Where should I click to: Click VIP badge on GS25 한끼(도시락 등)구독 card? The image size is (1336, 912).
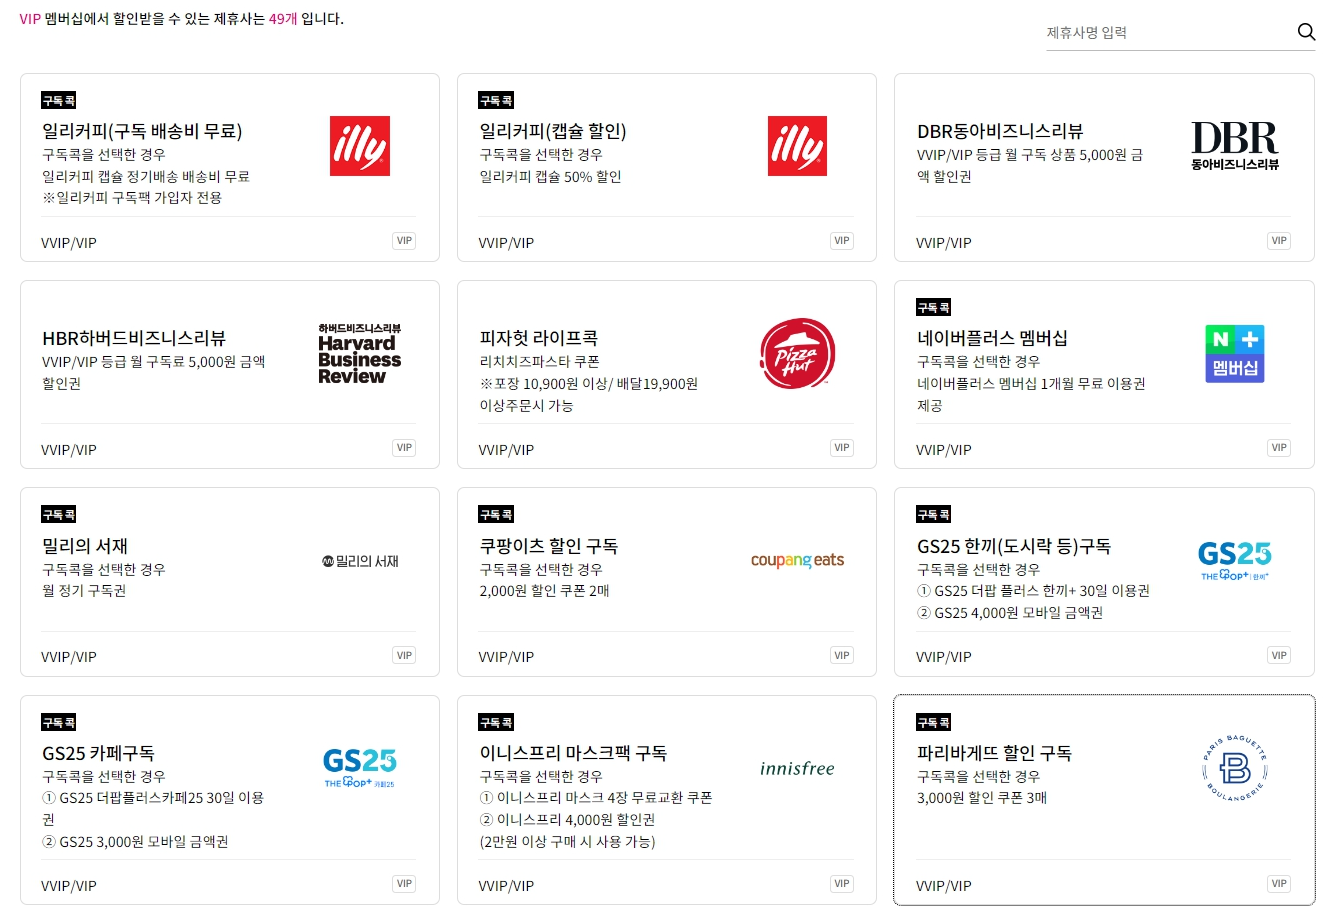tap(1279, 656)
